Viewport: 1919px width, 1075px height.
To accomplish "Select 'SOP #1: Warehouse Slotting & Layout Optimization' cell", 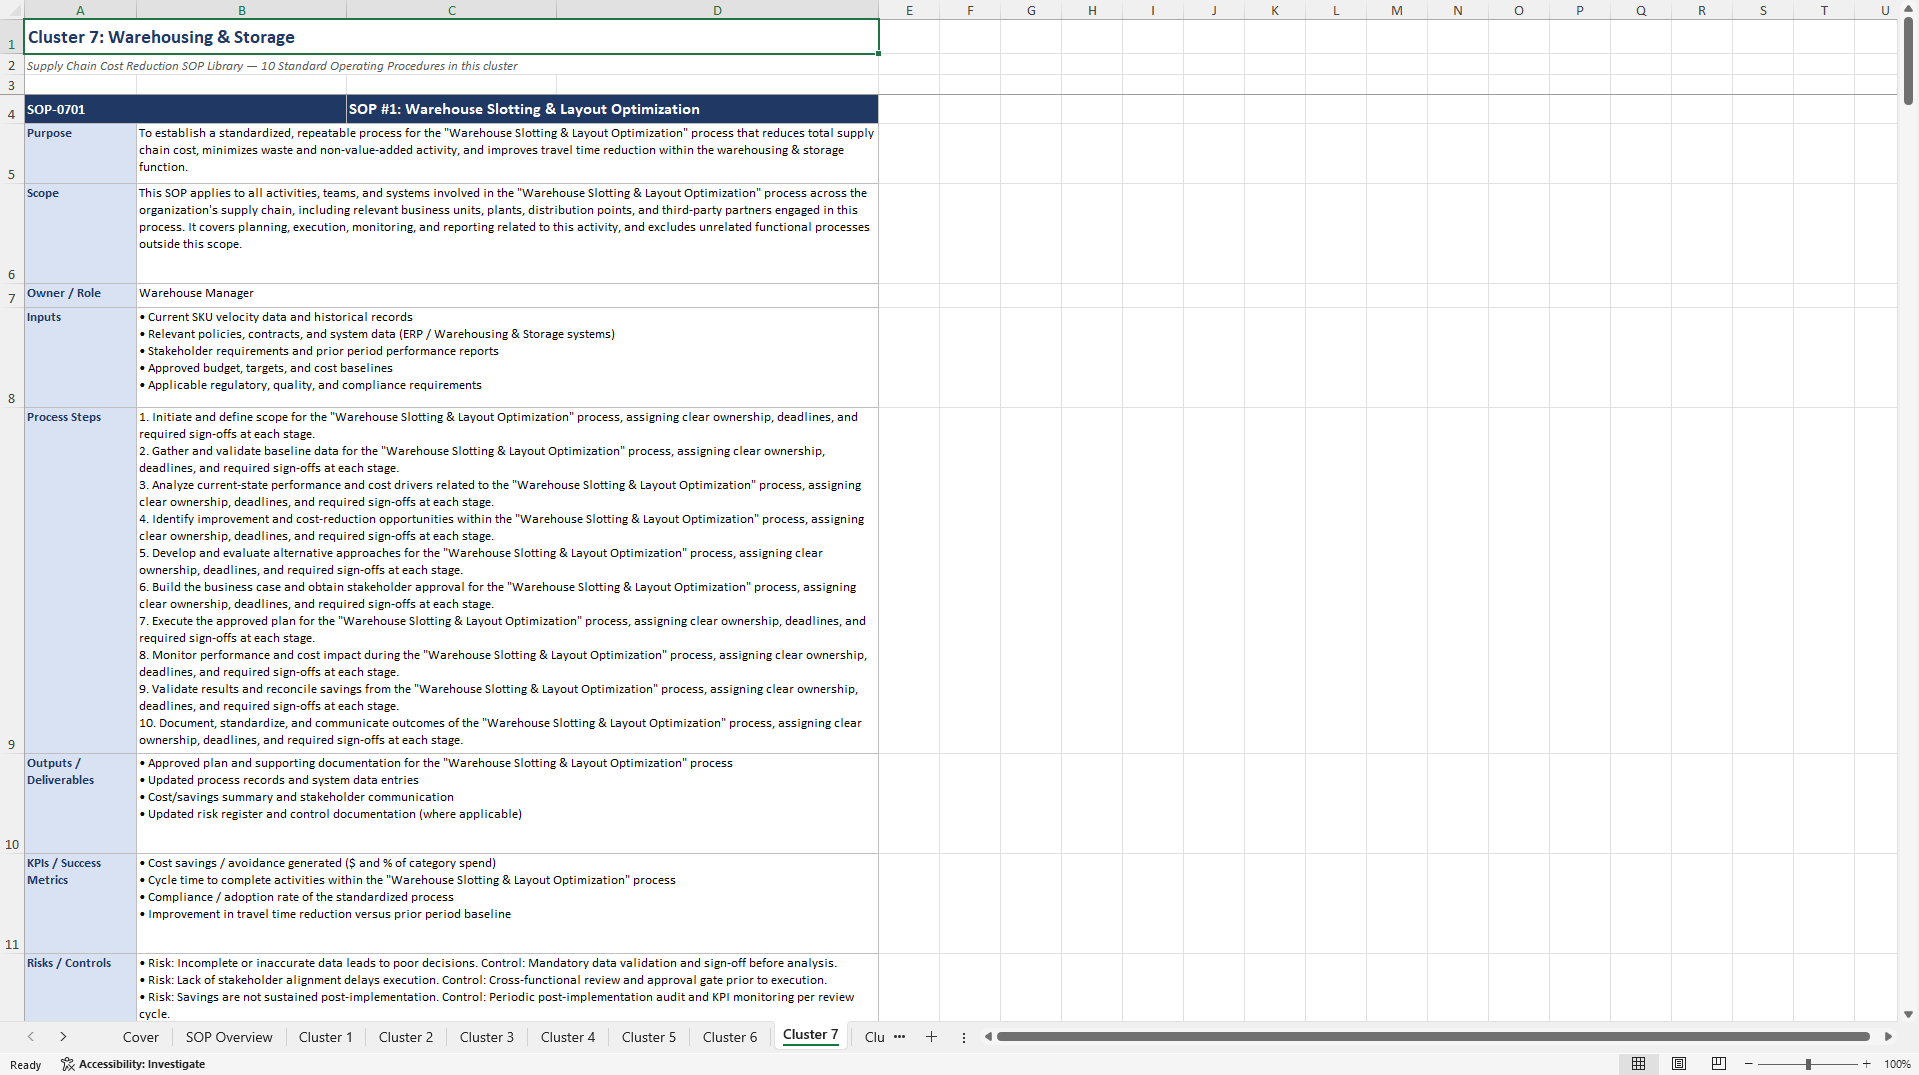I will (612, 109).
